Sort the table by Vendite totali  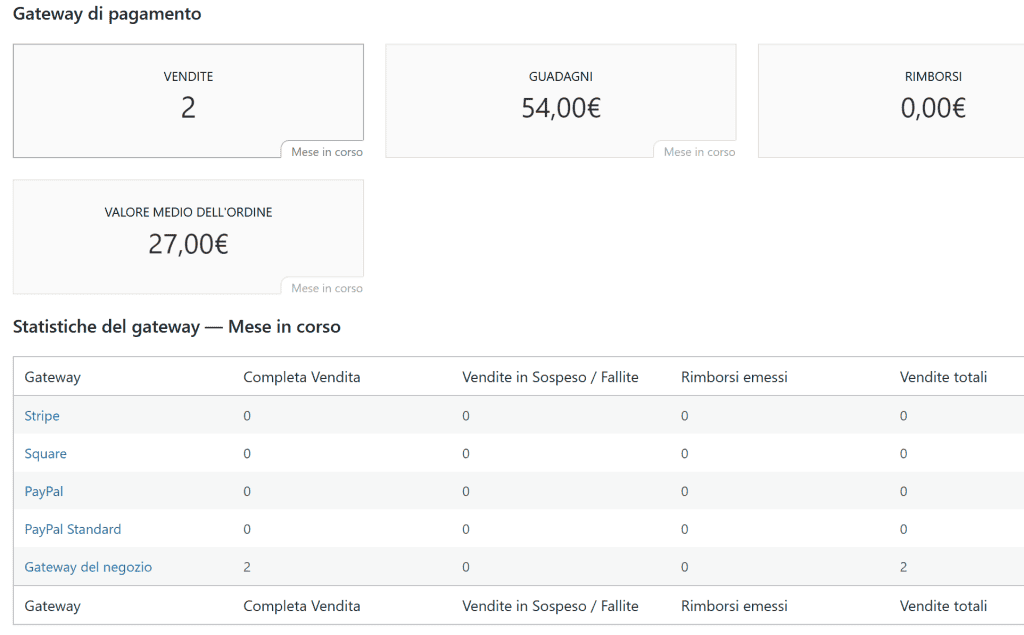[943, 377]
